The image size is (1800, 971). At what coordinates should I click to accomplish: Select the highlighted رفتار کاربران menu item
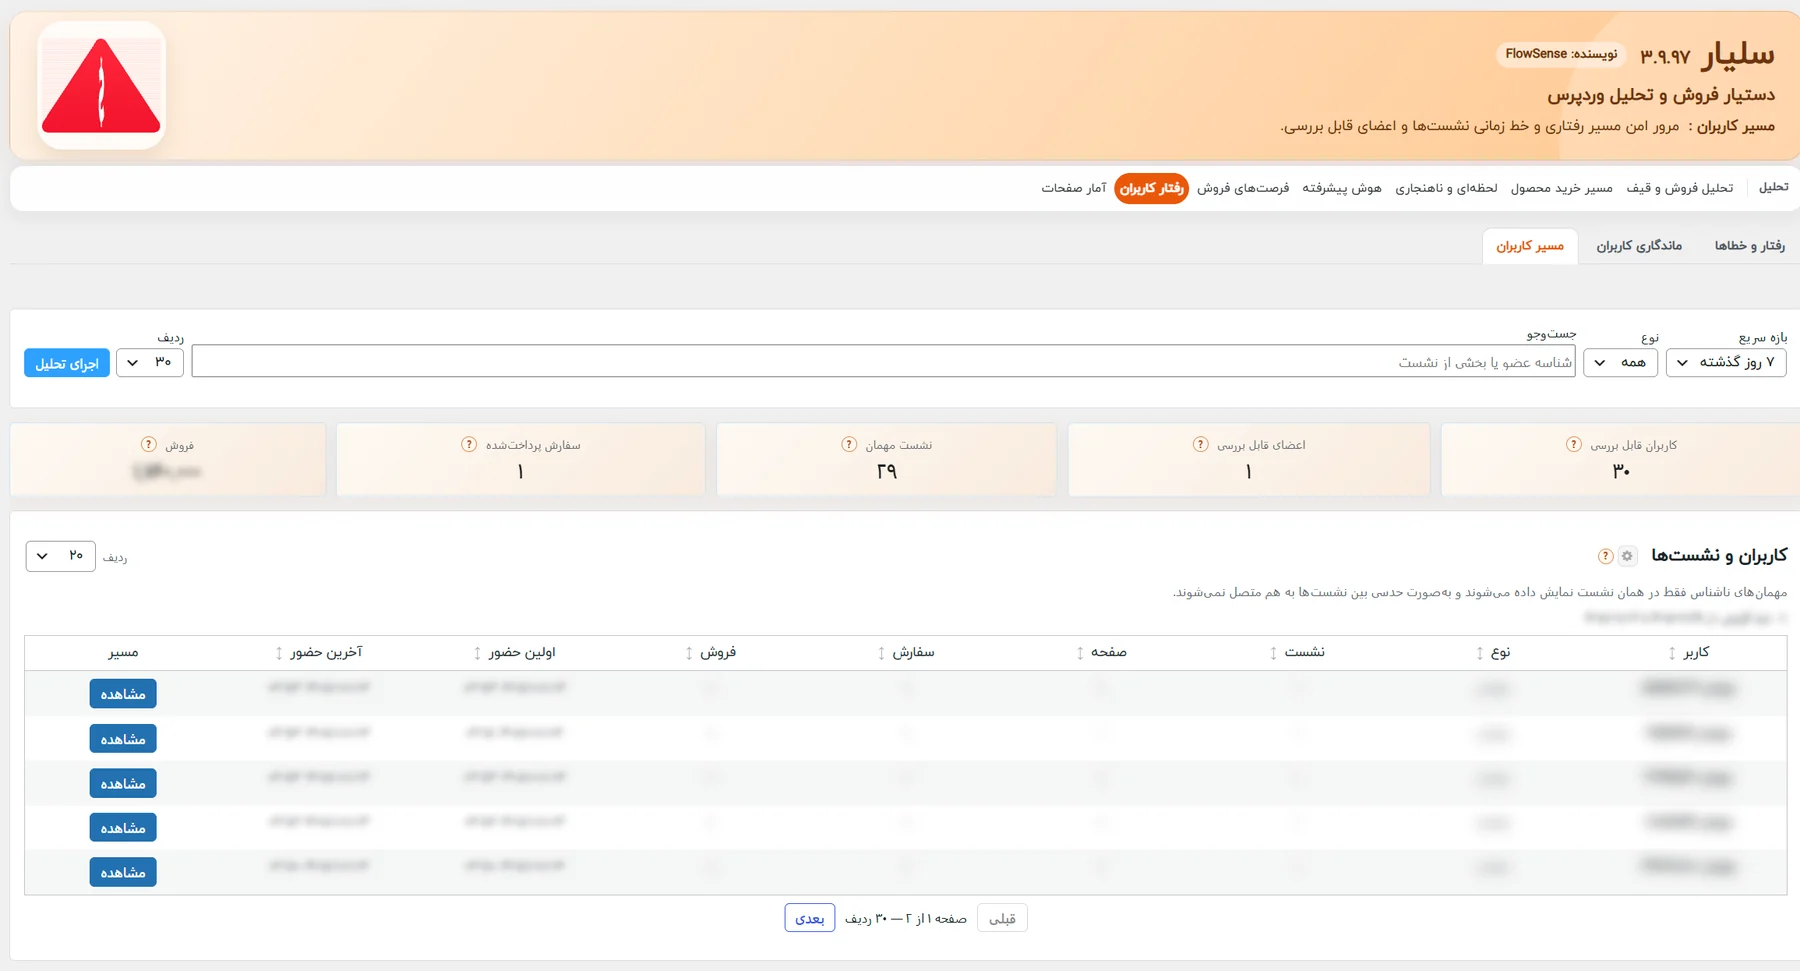pos(1151,188)
